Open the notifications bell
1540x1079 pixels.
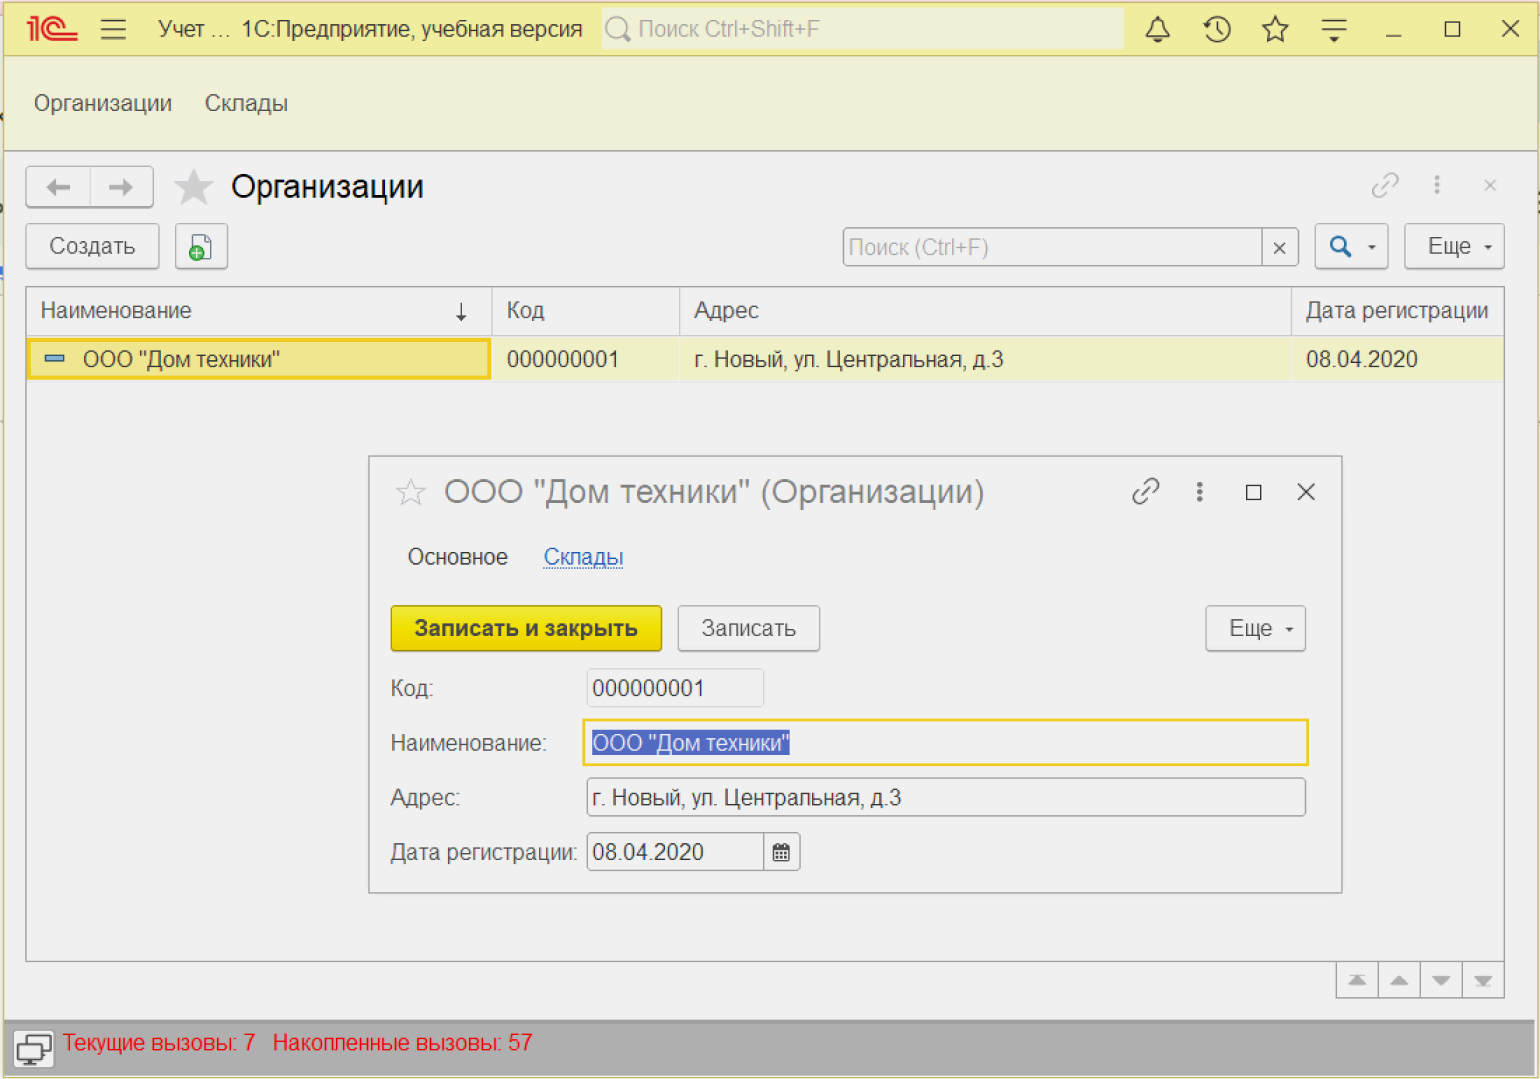pos(1157,29)
